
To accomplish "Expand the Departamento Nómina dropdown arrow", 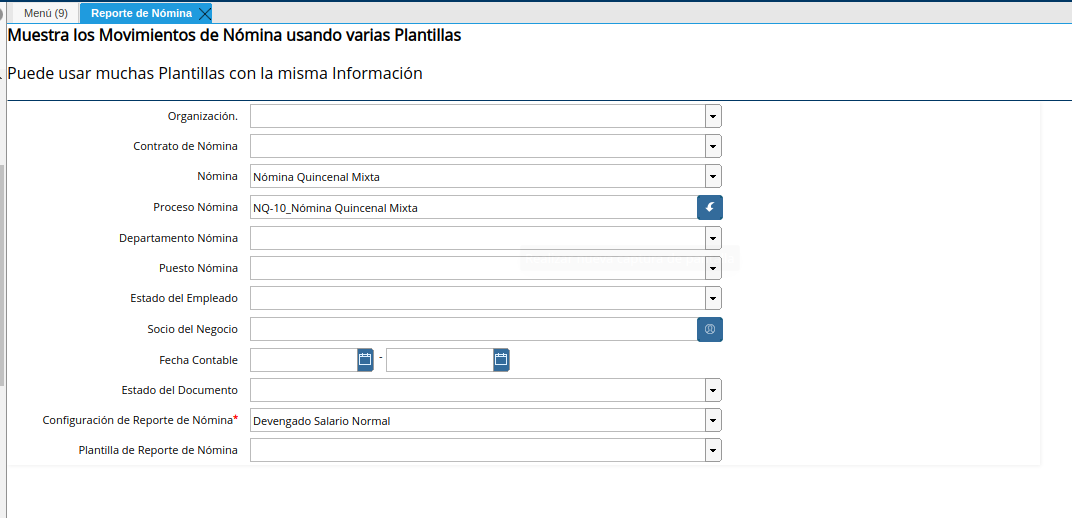I will coord(713,238).
